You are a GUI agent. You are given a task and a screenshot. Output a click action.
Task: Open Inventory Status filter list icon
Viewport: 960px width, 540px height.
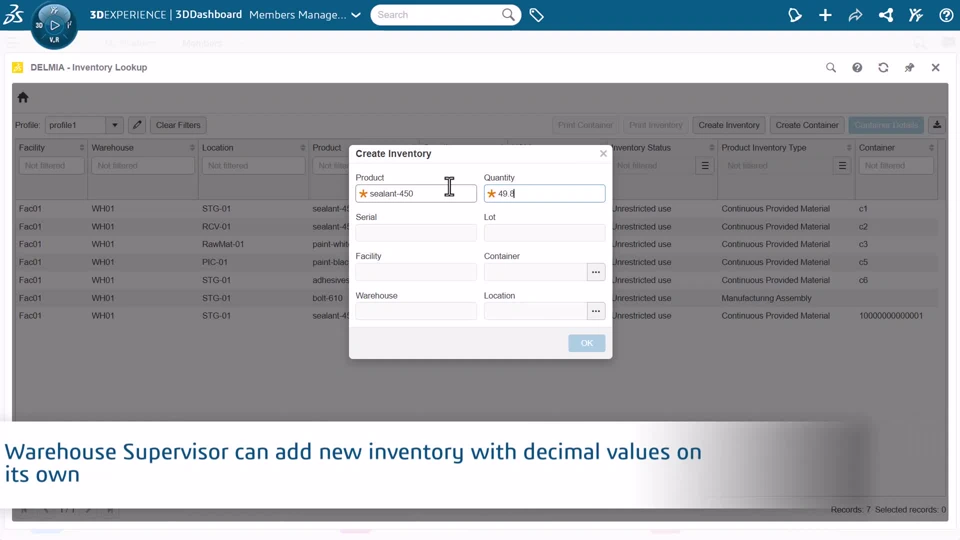coord(705,165)
